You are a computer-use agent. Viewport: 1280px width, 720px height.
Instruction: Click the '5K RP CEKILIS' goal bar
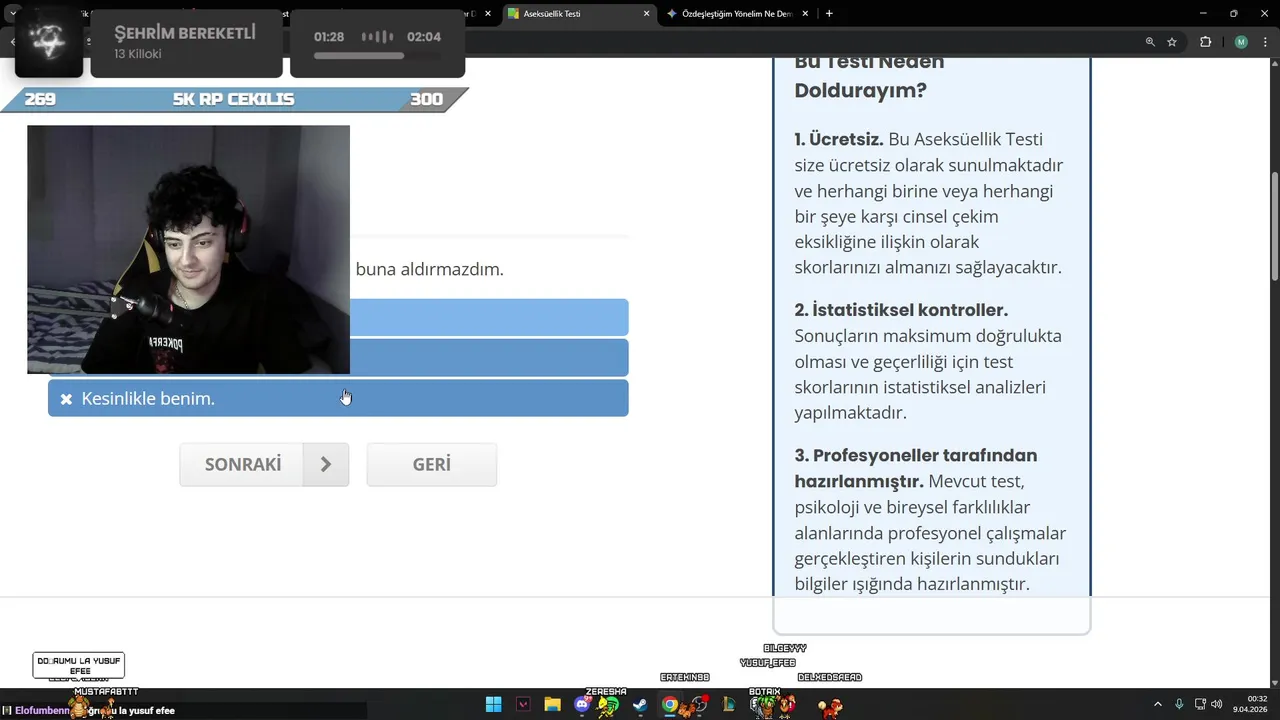[x=234, y=99]
